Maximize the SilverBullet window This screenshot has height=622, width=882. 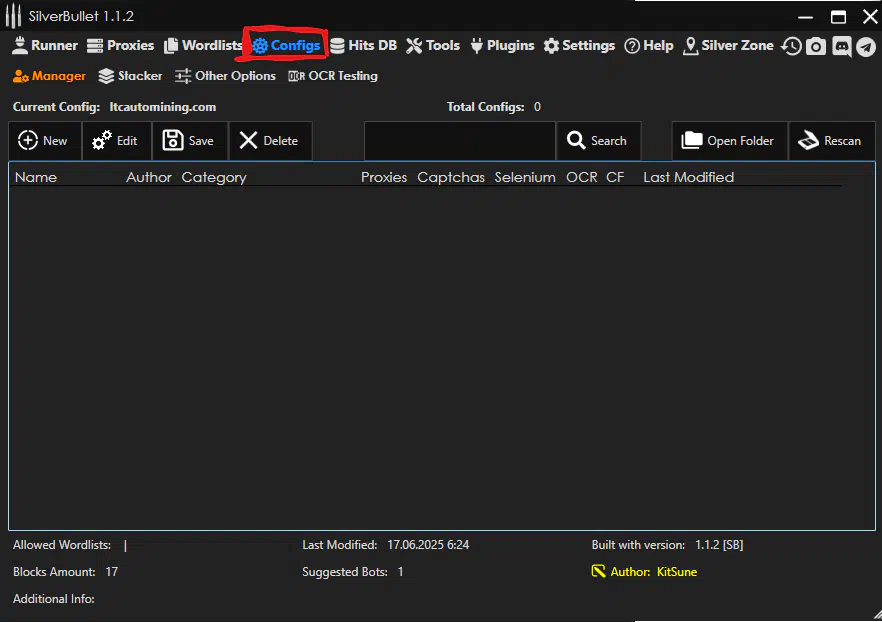[838, 17]
